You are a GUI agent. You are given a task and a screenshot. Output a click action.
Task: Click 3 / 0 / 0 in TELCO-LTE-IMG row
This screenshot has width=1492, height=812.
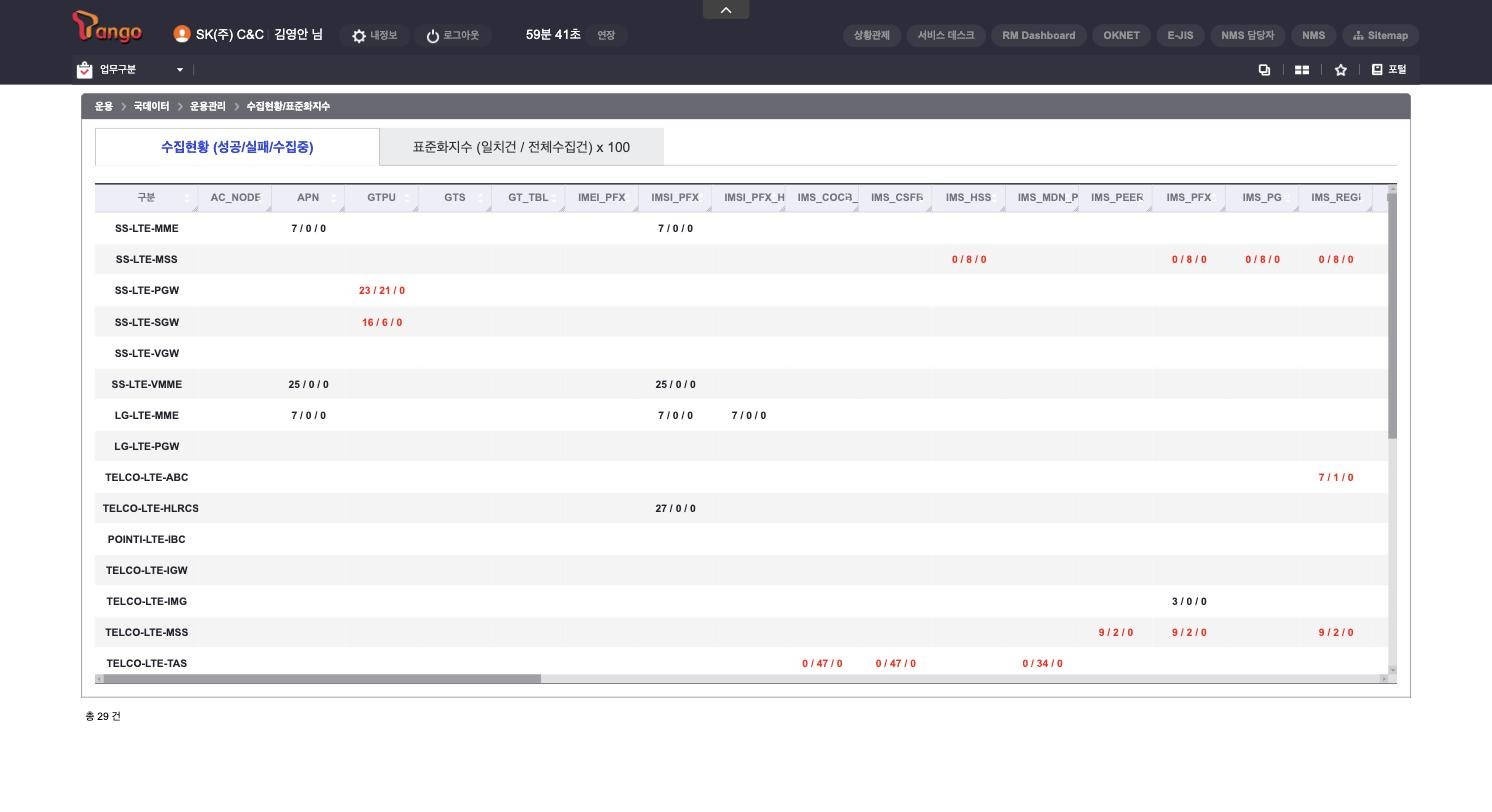click(1189, 602)
